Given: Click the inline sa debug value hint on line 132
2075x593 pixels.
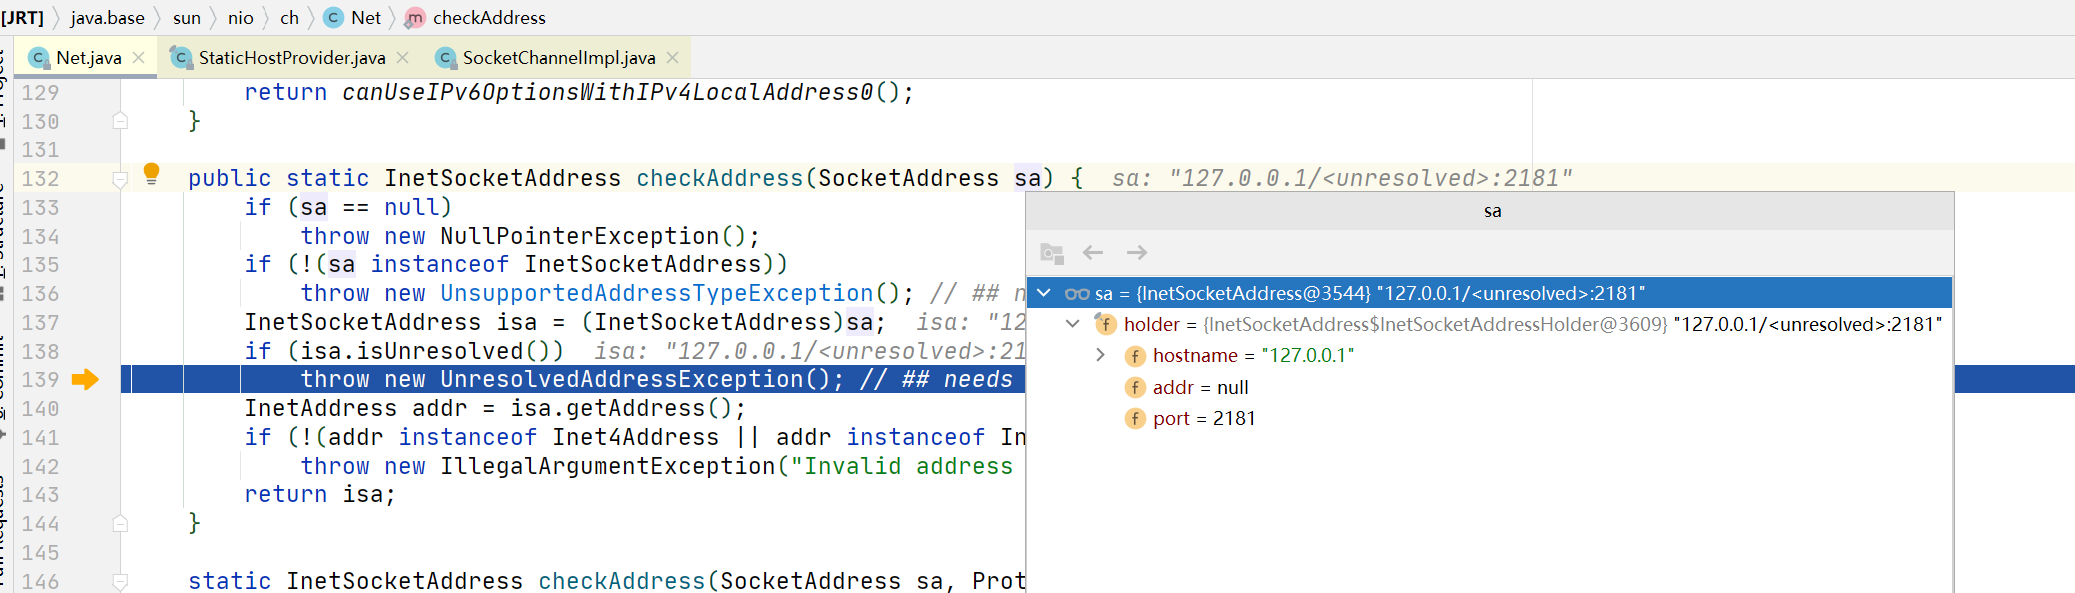Looking at the screenshot, I should 1342,178.
